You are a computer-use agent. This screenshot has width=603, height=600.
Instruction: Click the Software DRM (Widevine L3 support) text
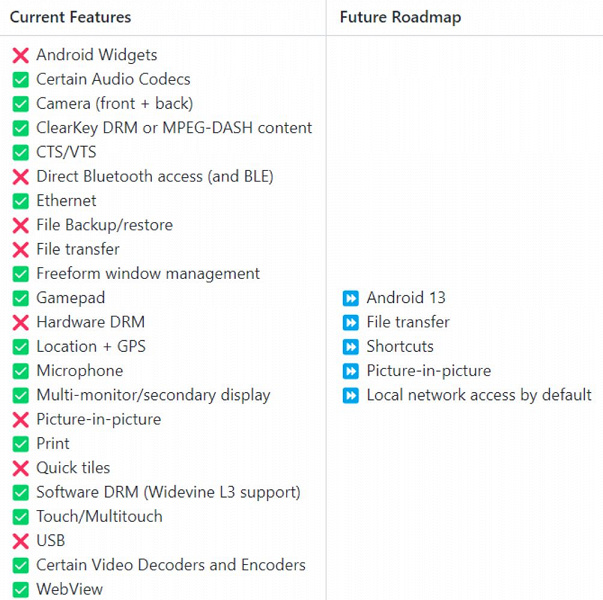(168, 492)
